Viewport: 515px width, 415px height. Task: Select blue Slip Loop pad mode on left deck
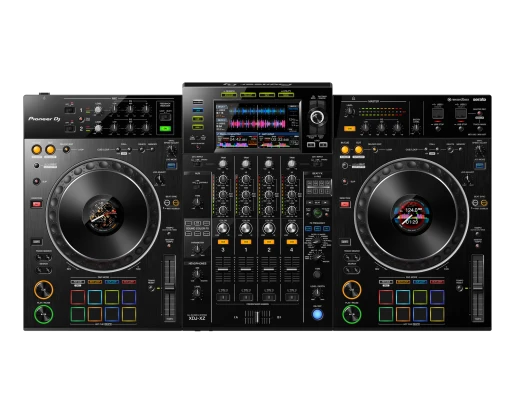(x=112, y=282)
